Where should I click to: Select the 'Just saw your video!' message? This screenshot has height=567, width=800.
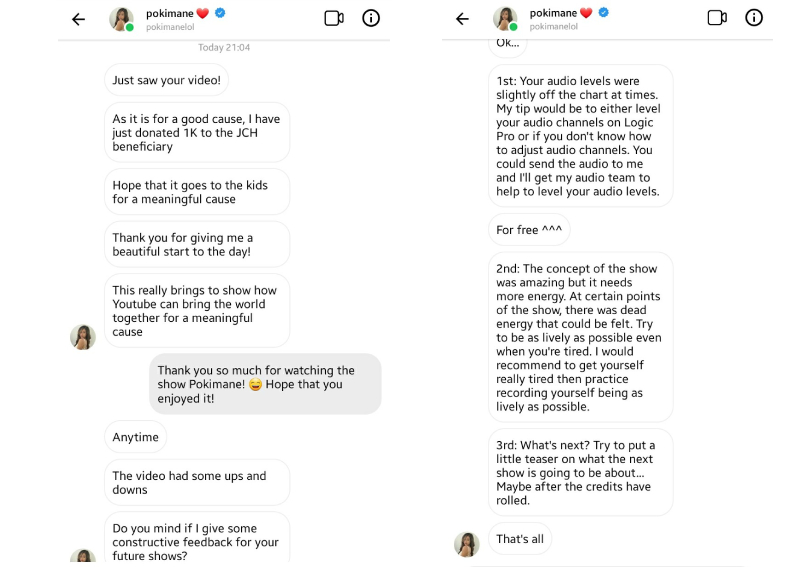tap(169, 80)
